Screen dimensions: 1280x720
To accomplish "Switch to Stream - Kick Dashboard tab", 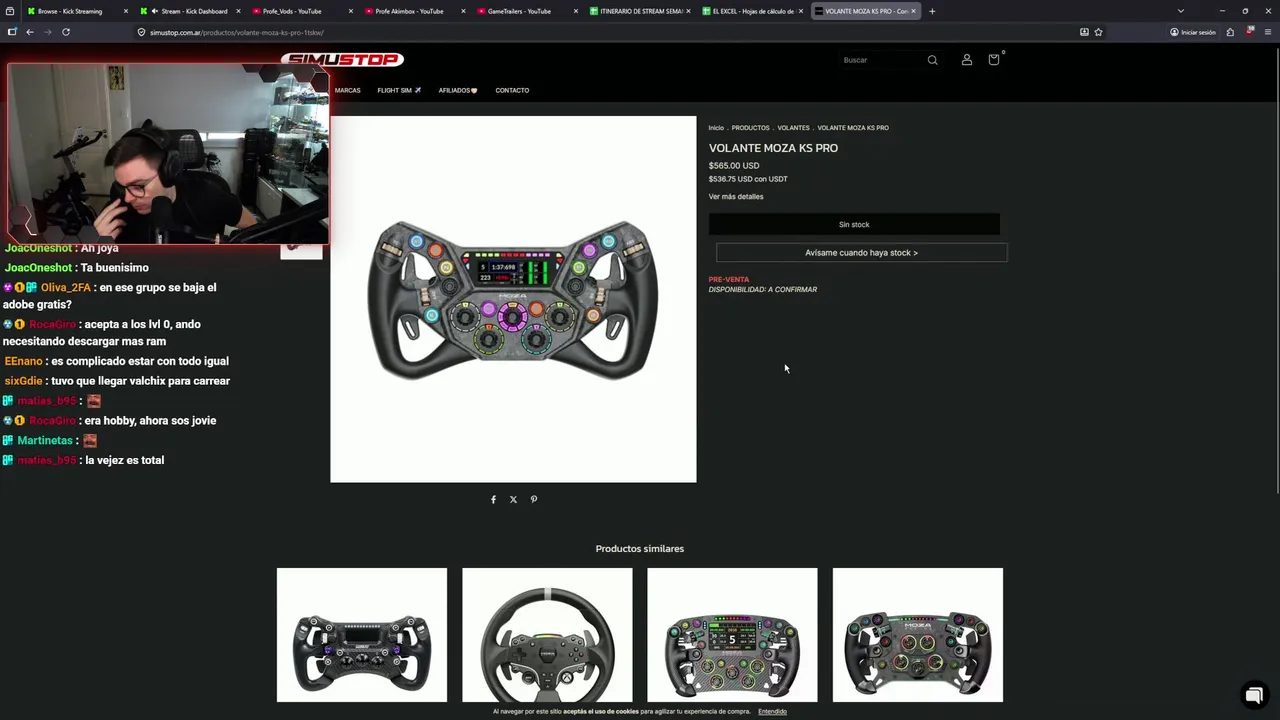I will [x=190, y=11].
